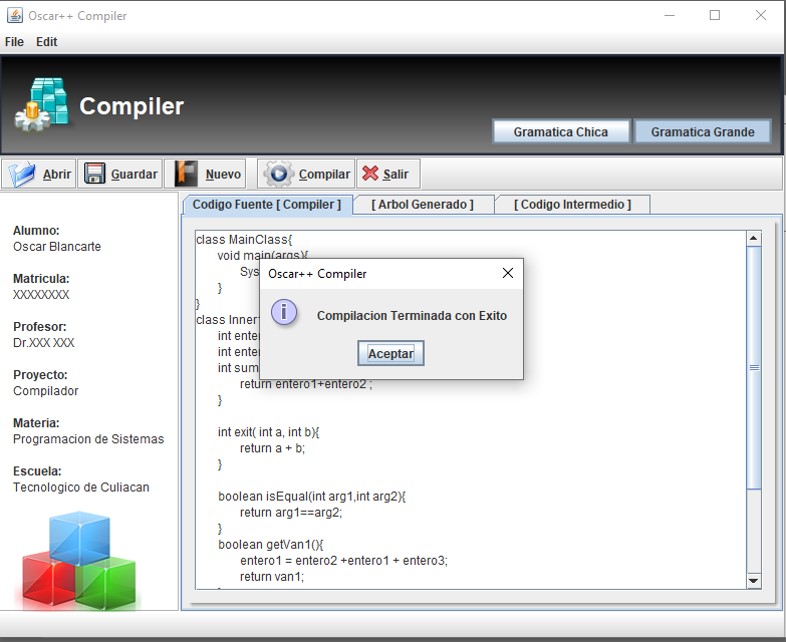
Task: Click the Salir button label
Action: pos(396,174)
